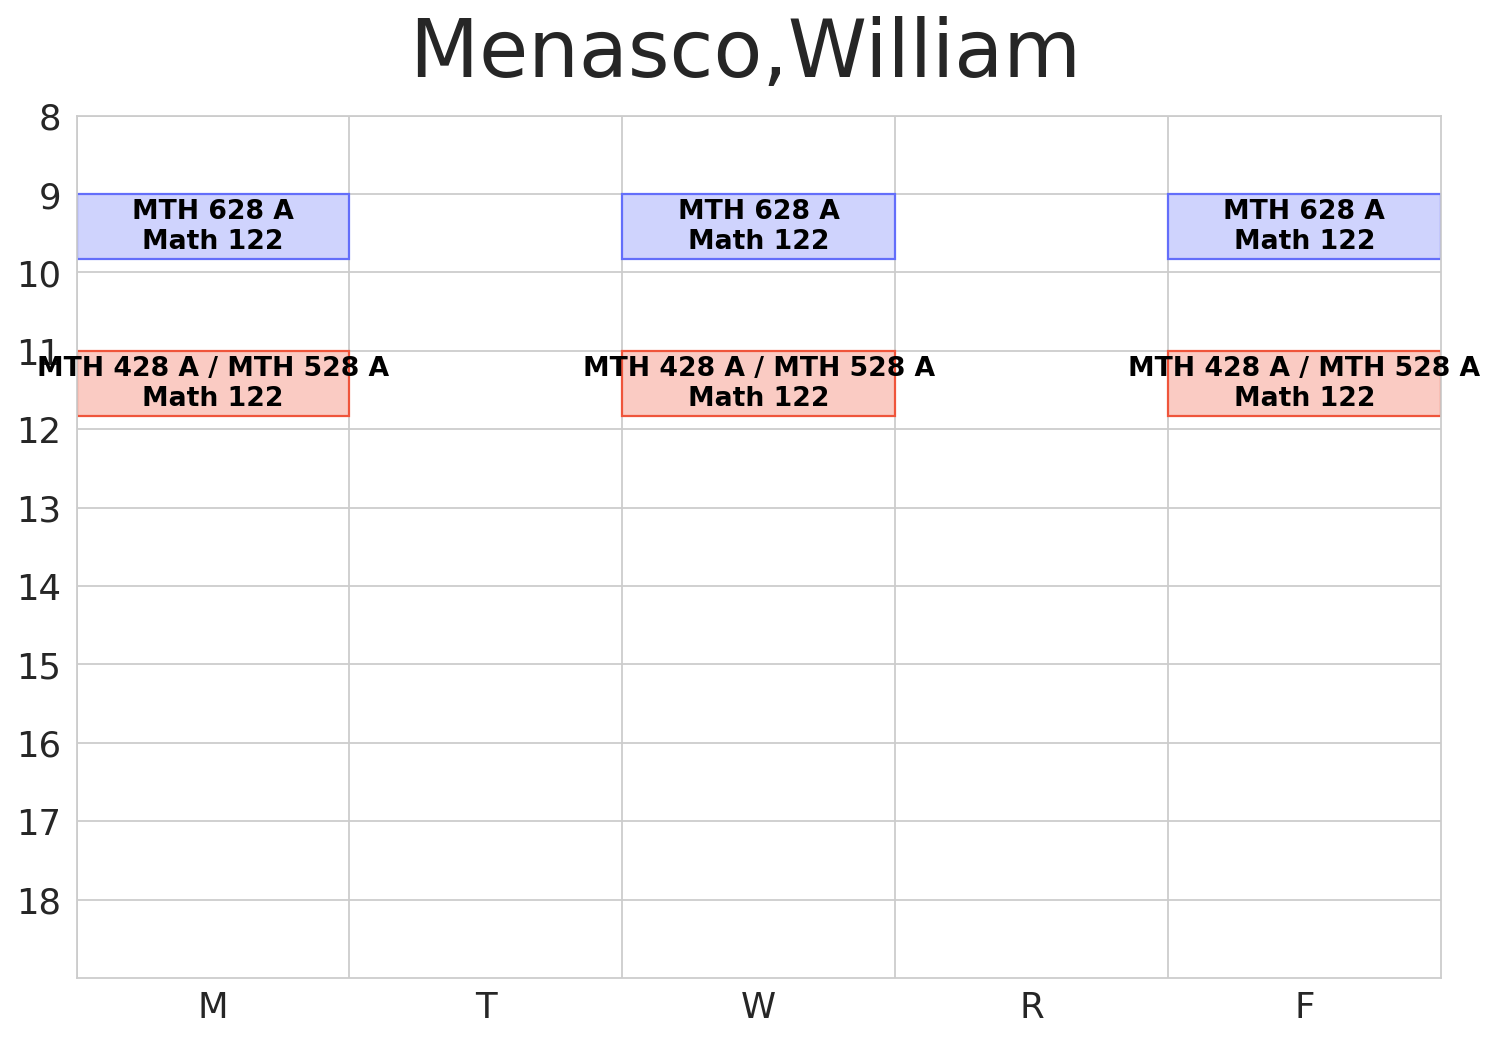The width and height of the screenshot is (1496, 1040).
Task: Click the M day label
Action: (213, 1006)
